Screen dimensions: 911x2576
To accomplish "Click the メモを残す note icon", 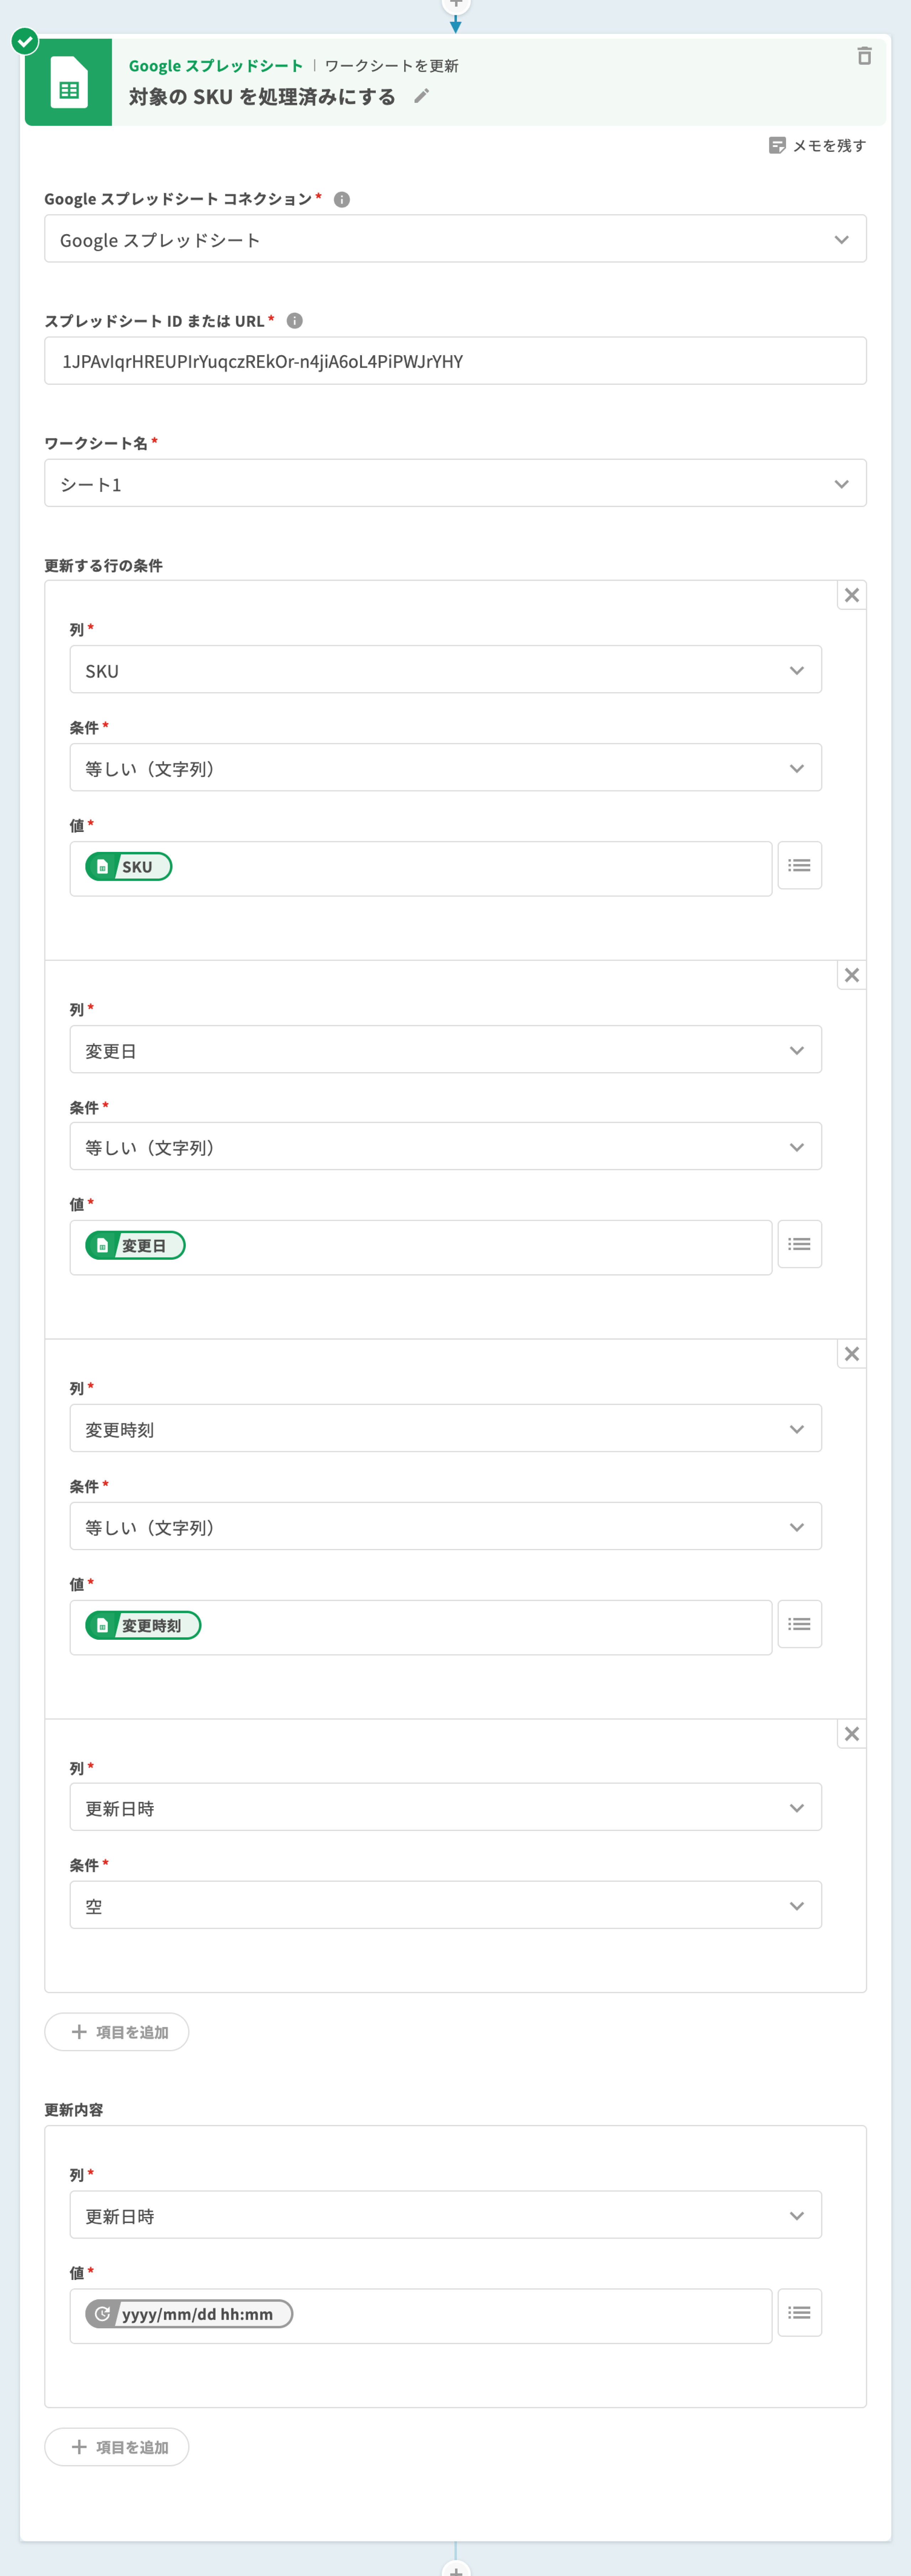I will tap(777, 146).
